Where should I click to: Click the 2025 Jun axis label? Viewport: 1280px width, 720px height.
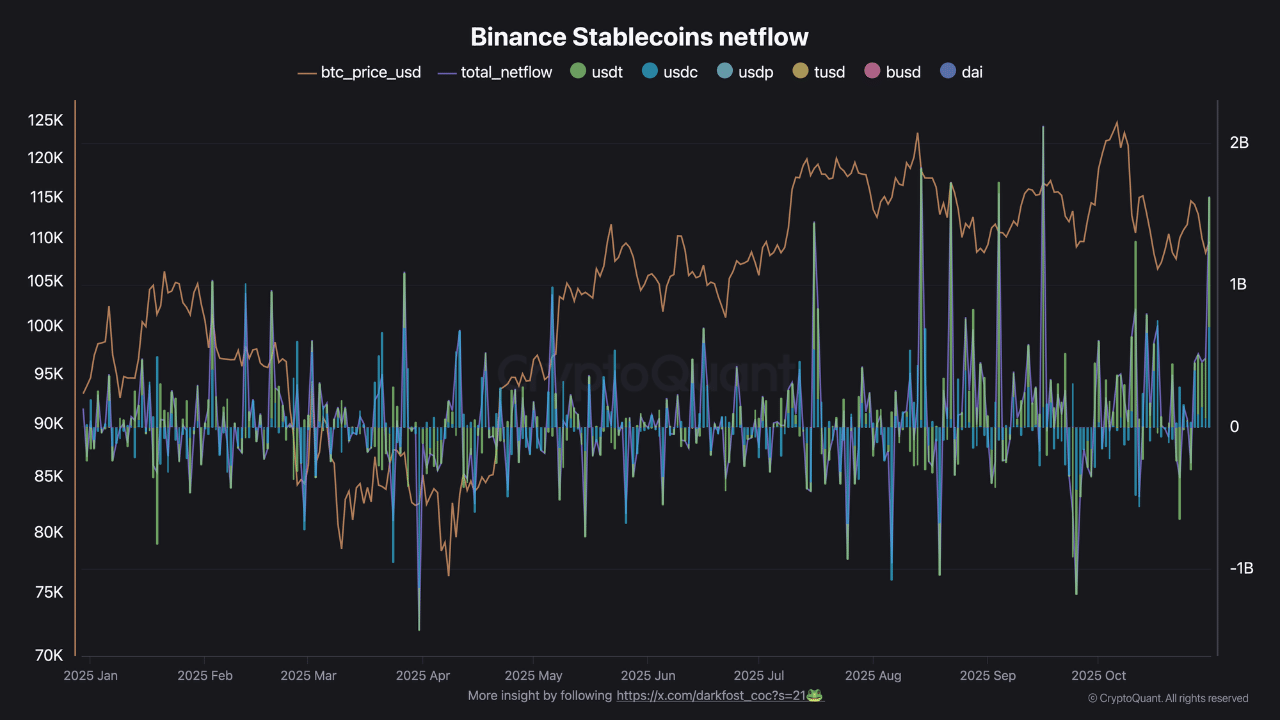[x=649, y=675]
